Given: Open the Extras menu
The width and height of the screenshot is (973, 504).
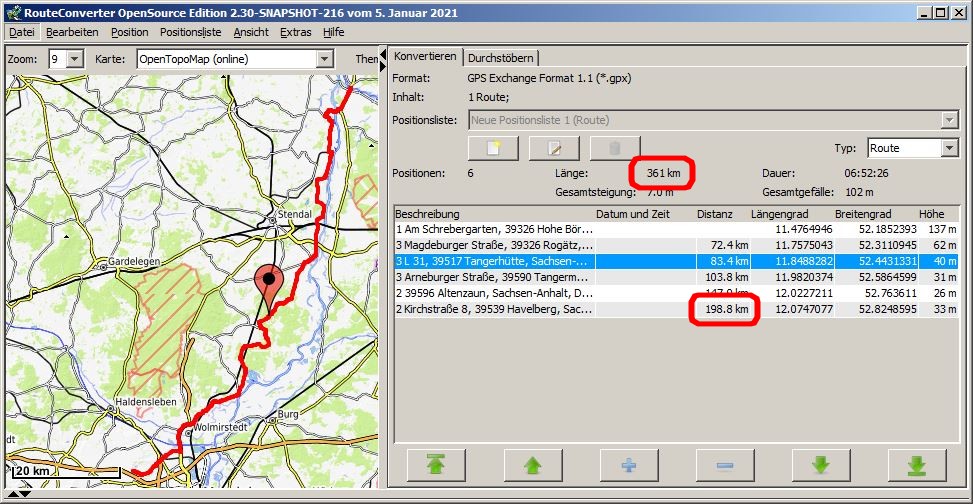Looking at the screenshot, I should [x=295, y=32].
